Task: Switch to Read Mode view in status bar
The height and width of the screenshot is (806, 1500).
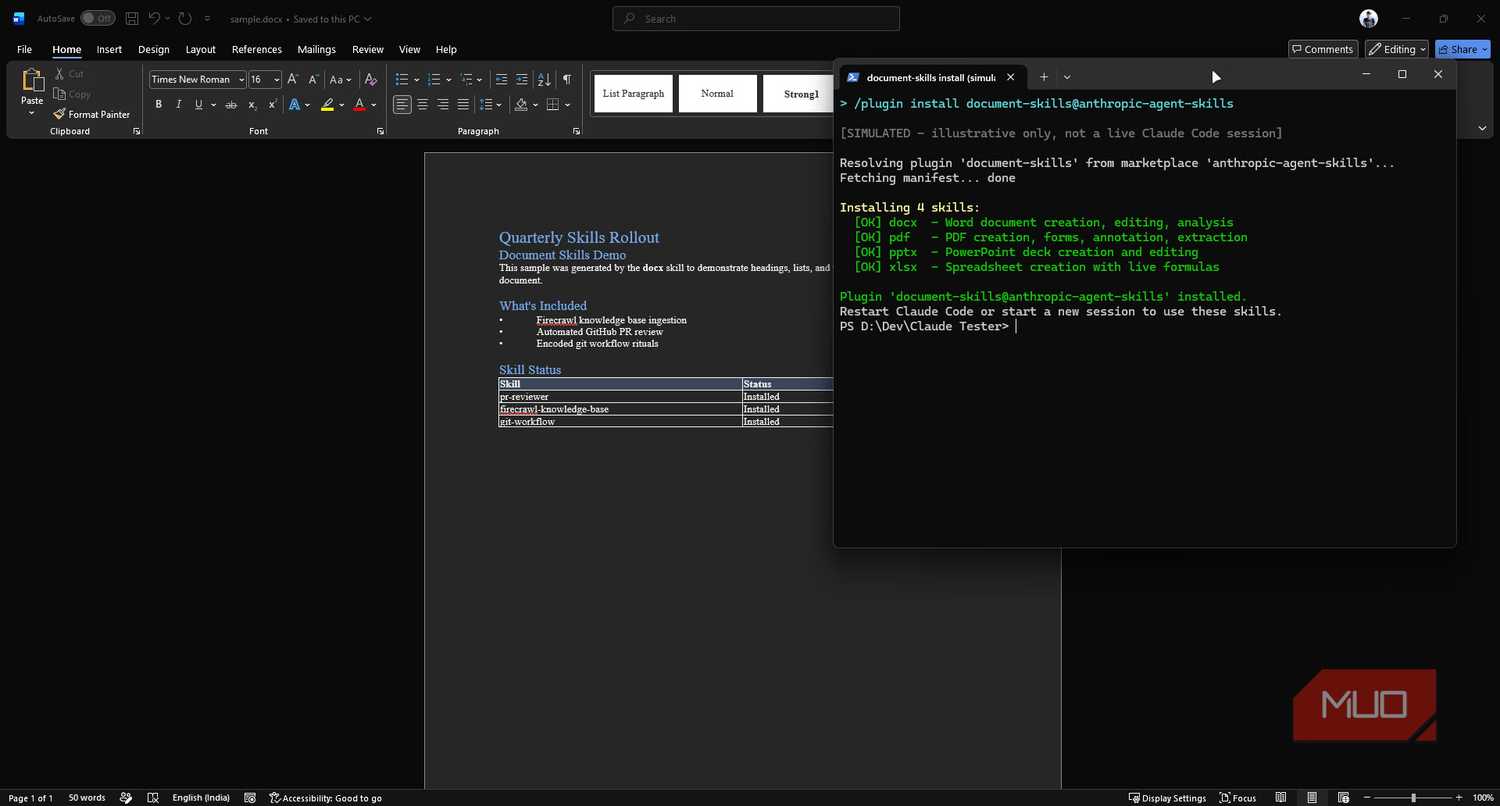Action: [x=1281, y=798]
